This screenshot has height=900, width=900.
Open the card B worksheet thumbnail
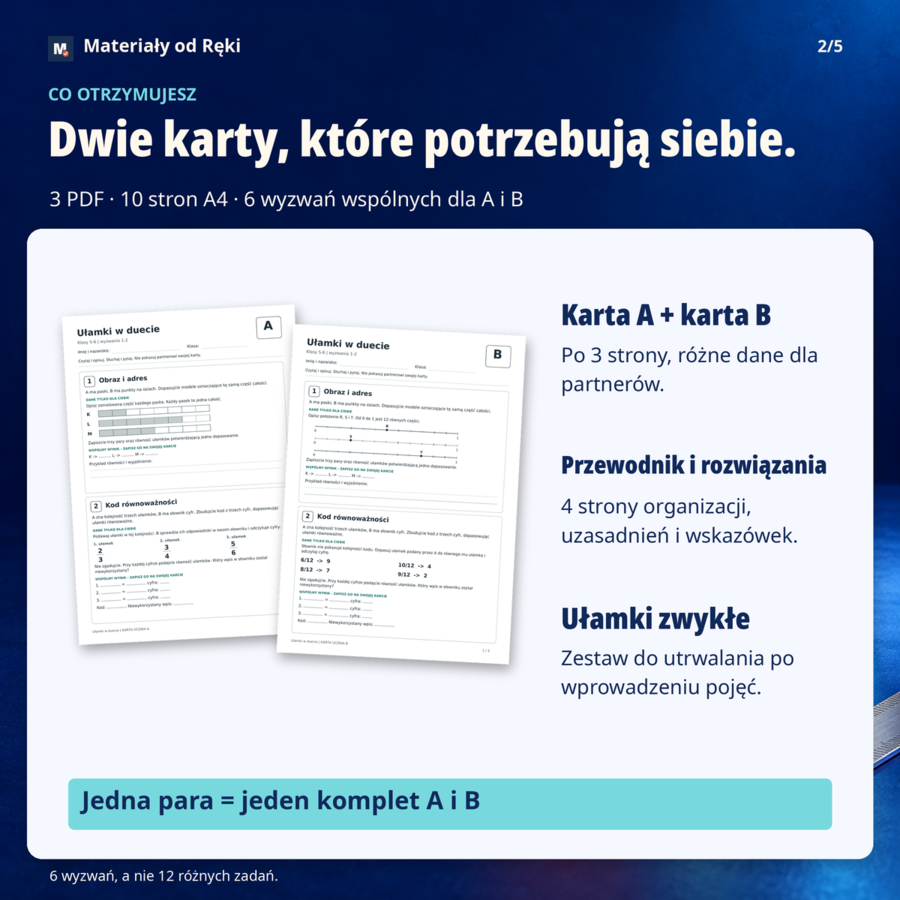pyautogui.click(x=401, y=494)
